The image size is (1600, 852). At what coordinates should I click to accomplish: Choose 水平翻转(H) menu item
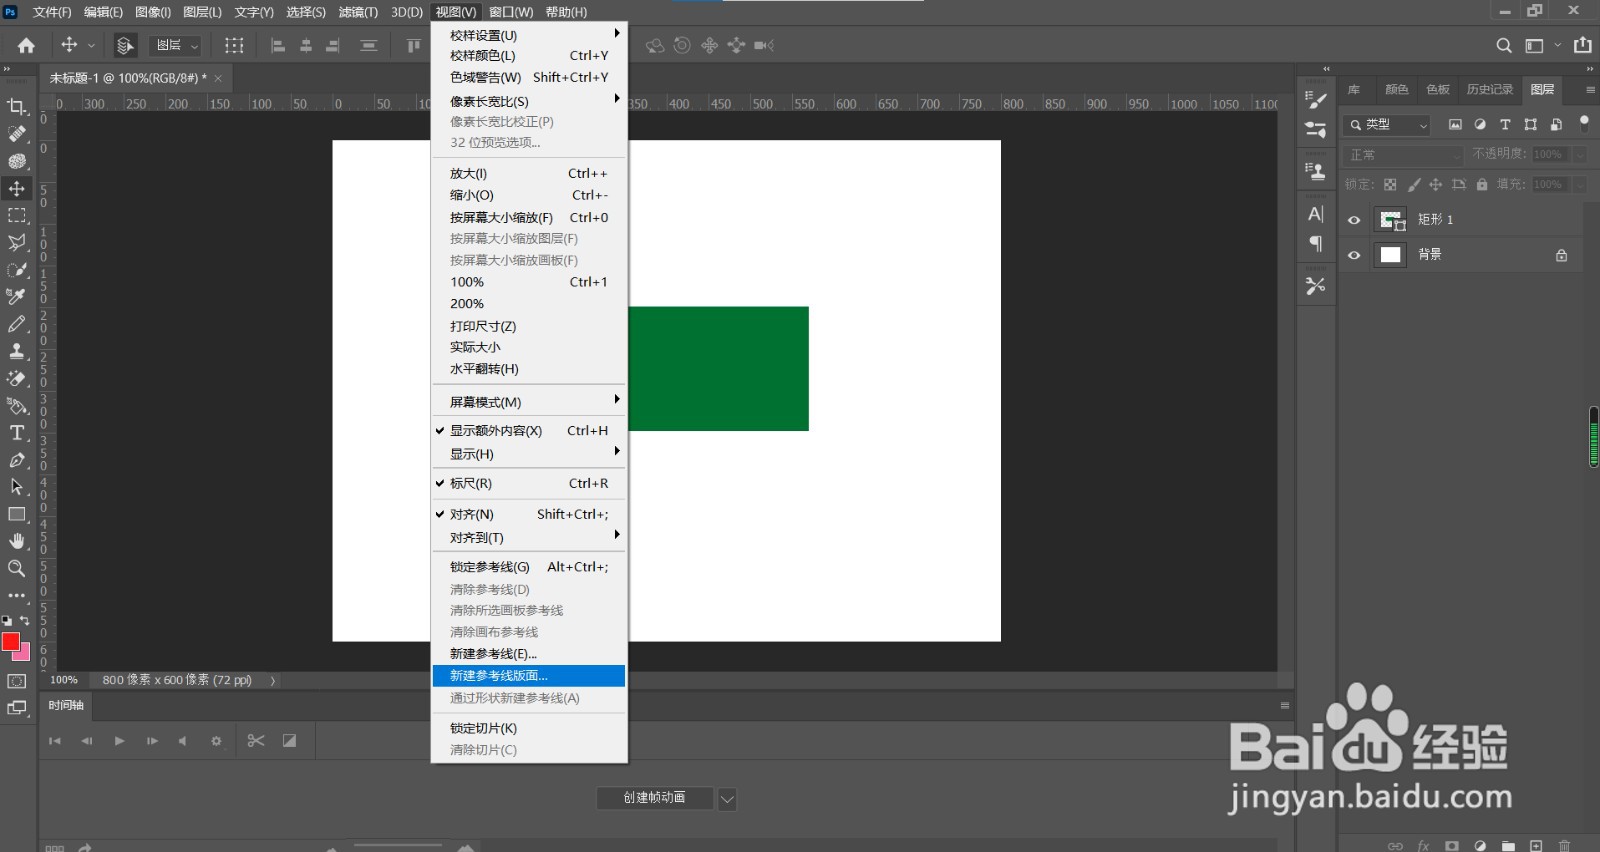(529, 369)
